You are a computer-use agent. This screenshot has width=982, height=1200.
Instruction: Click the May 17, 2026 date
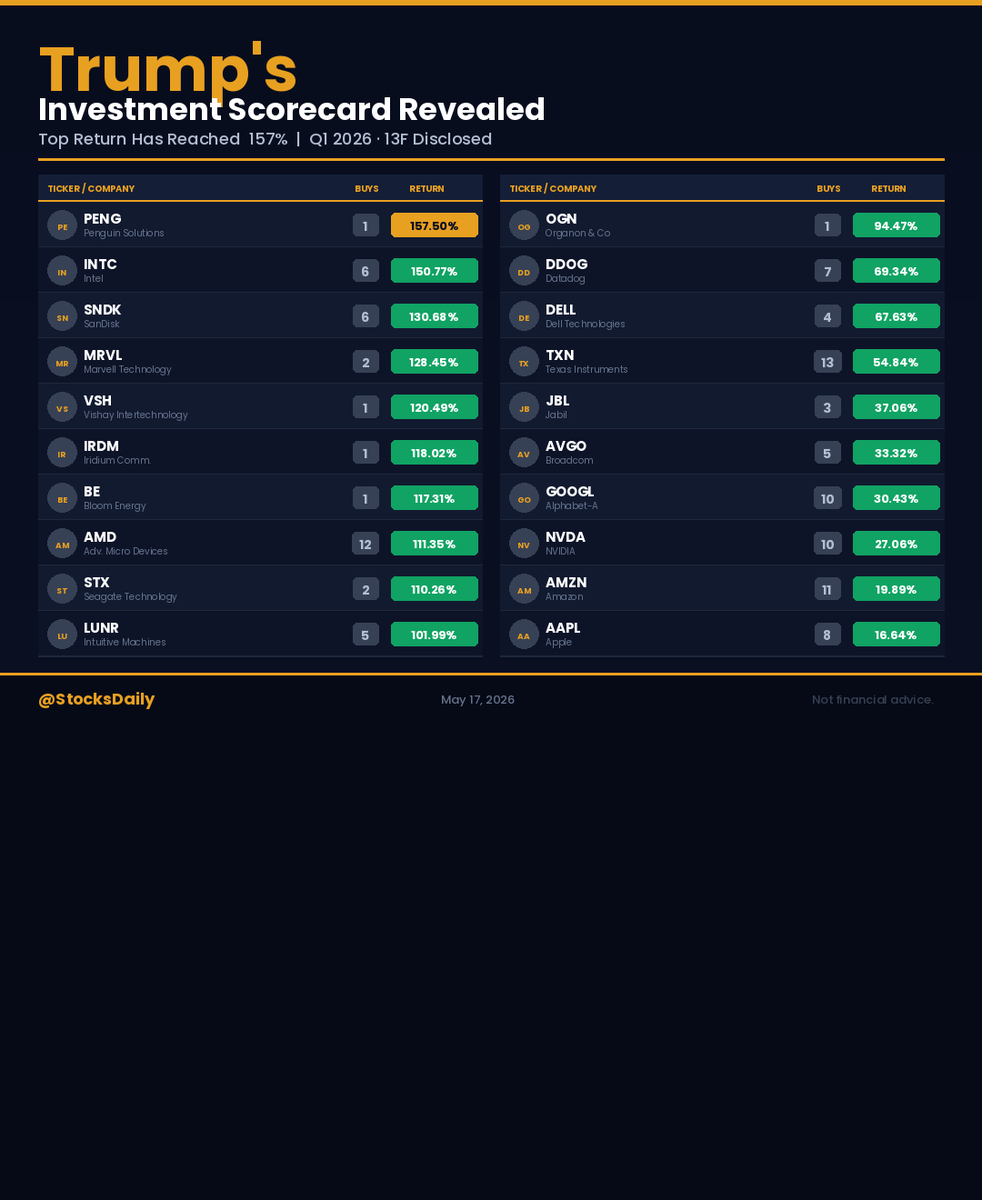[478, 699]
